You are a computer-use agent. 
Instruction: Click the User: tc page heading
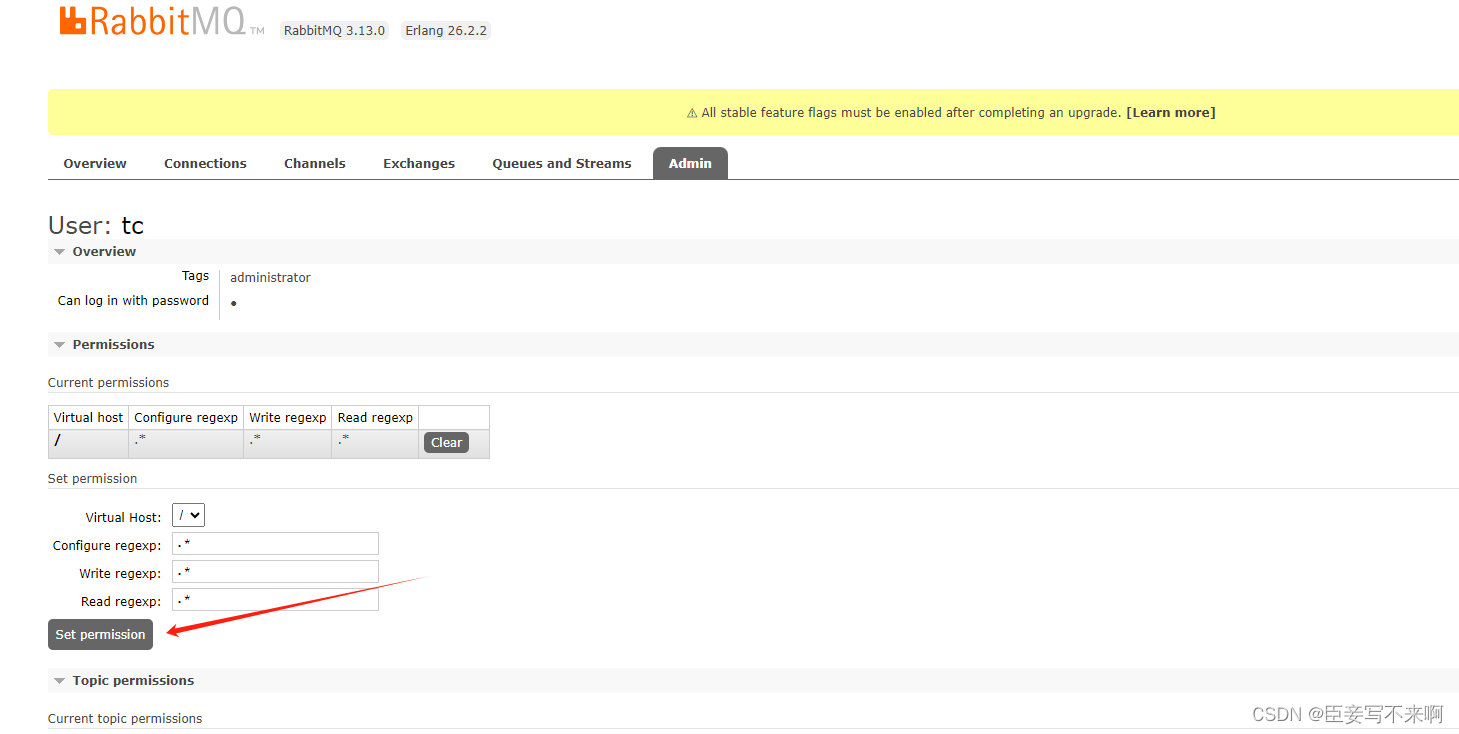pyautogui.click(x=96, y=225)
